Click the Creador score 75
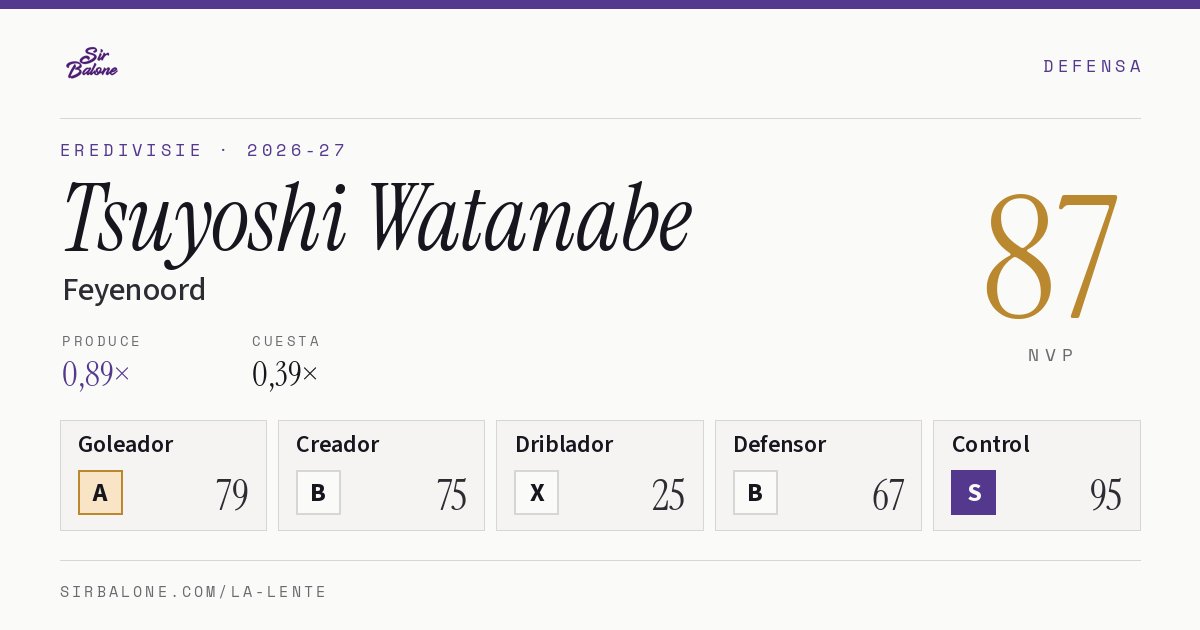Screen dimensions: 1200x630 (x=451, y=495)
